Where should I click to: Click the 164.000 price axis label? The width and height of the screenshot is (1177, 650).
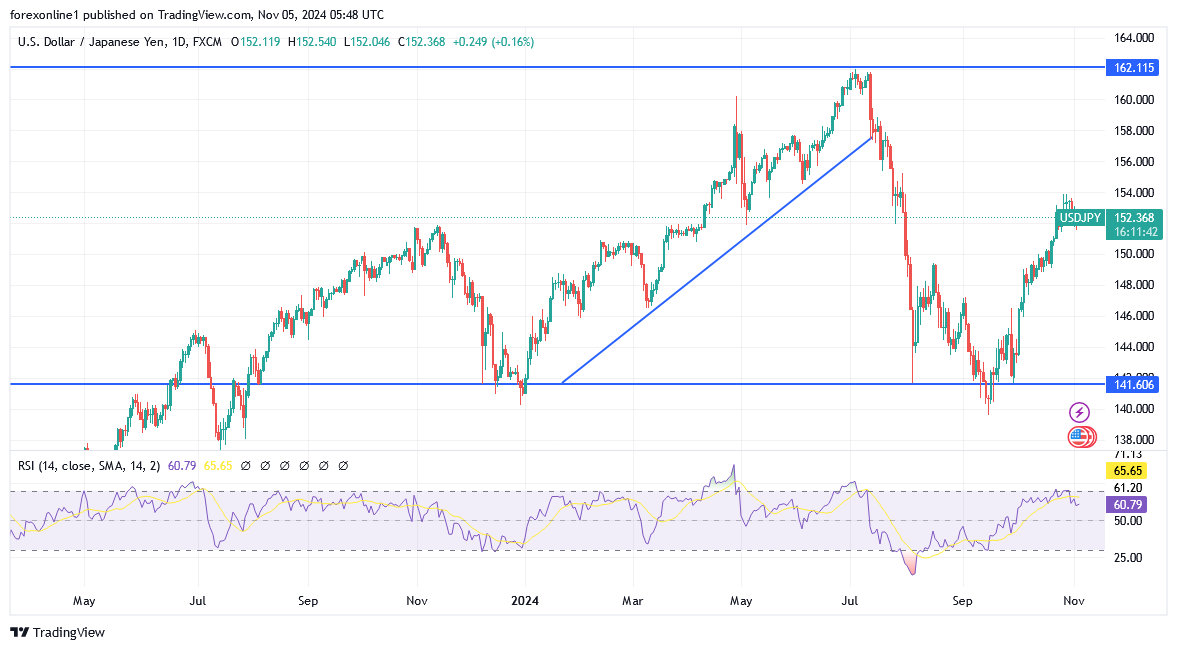[x=1133, y=38]
